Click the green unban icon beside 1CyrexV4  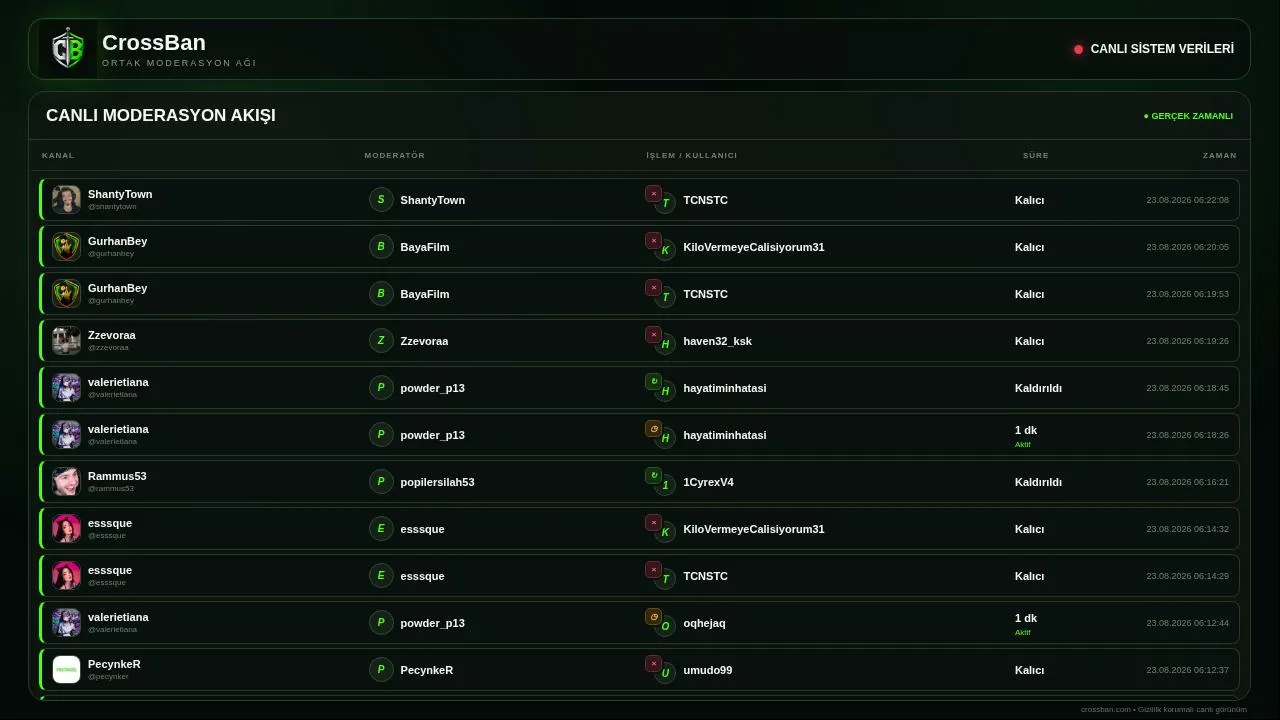(x=653, y=476)
